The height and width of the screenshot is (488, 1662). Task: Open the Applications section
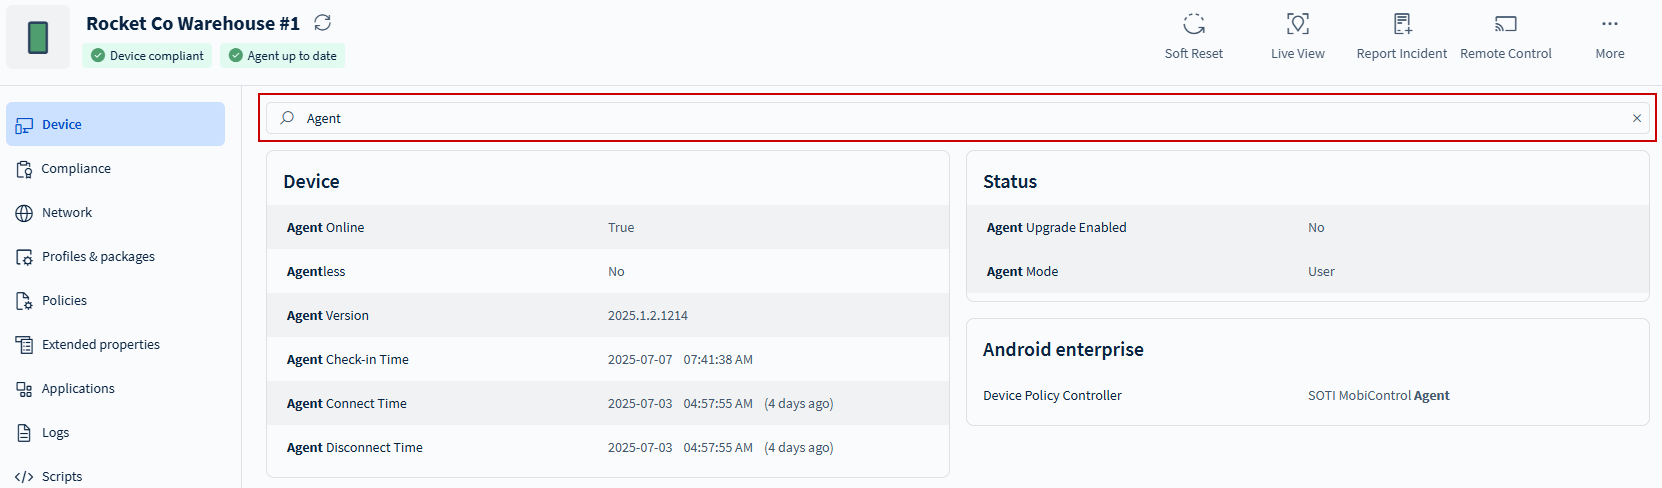[x=78, y=389]
